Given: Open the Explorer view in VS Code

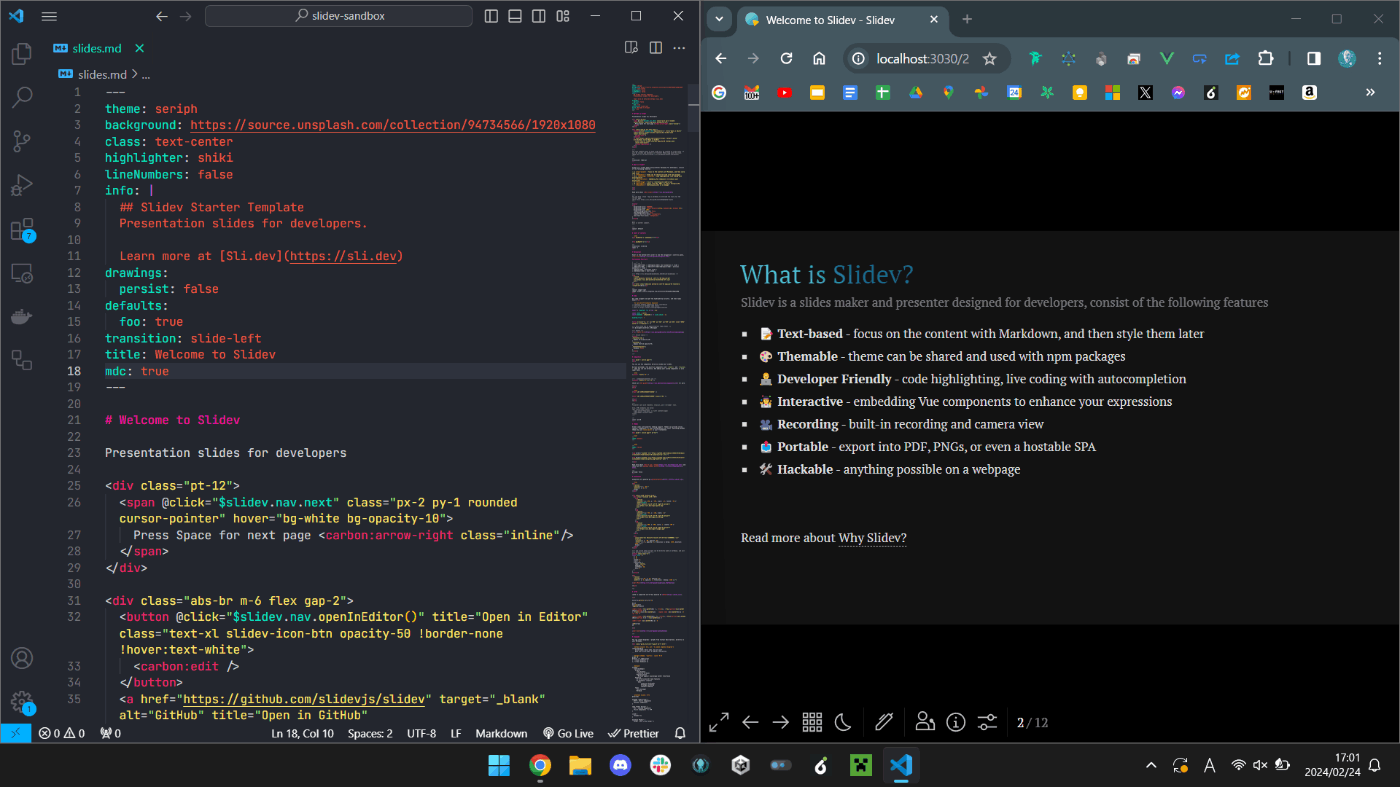Looking at the screenshot, I should point(21,53).
